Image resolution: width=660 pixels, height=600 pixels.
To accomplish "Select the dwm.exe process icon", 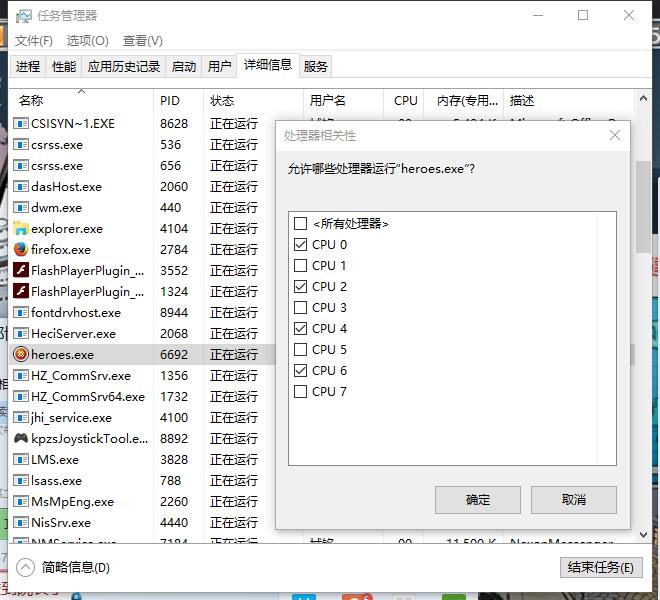I will [x=21, y=208].
